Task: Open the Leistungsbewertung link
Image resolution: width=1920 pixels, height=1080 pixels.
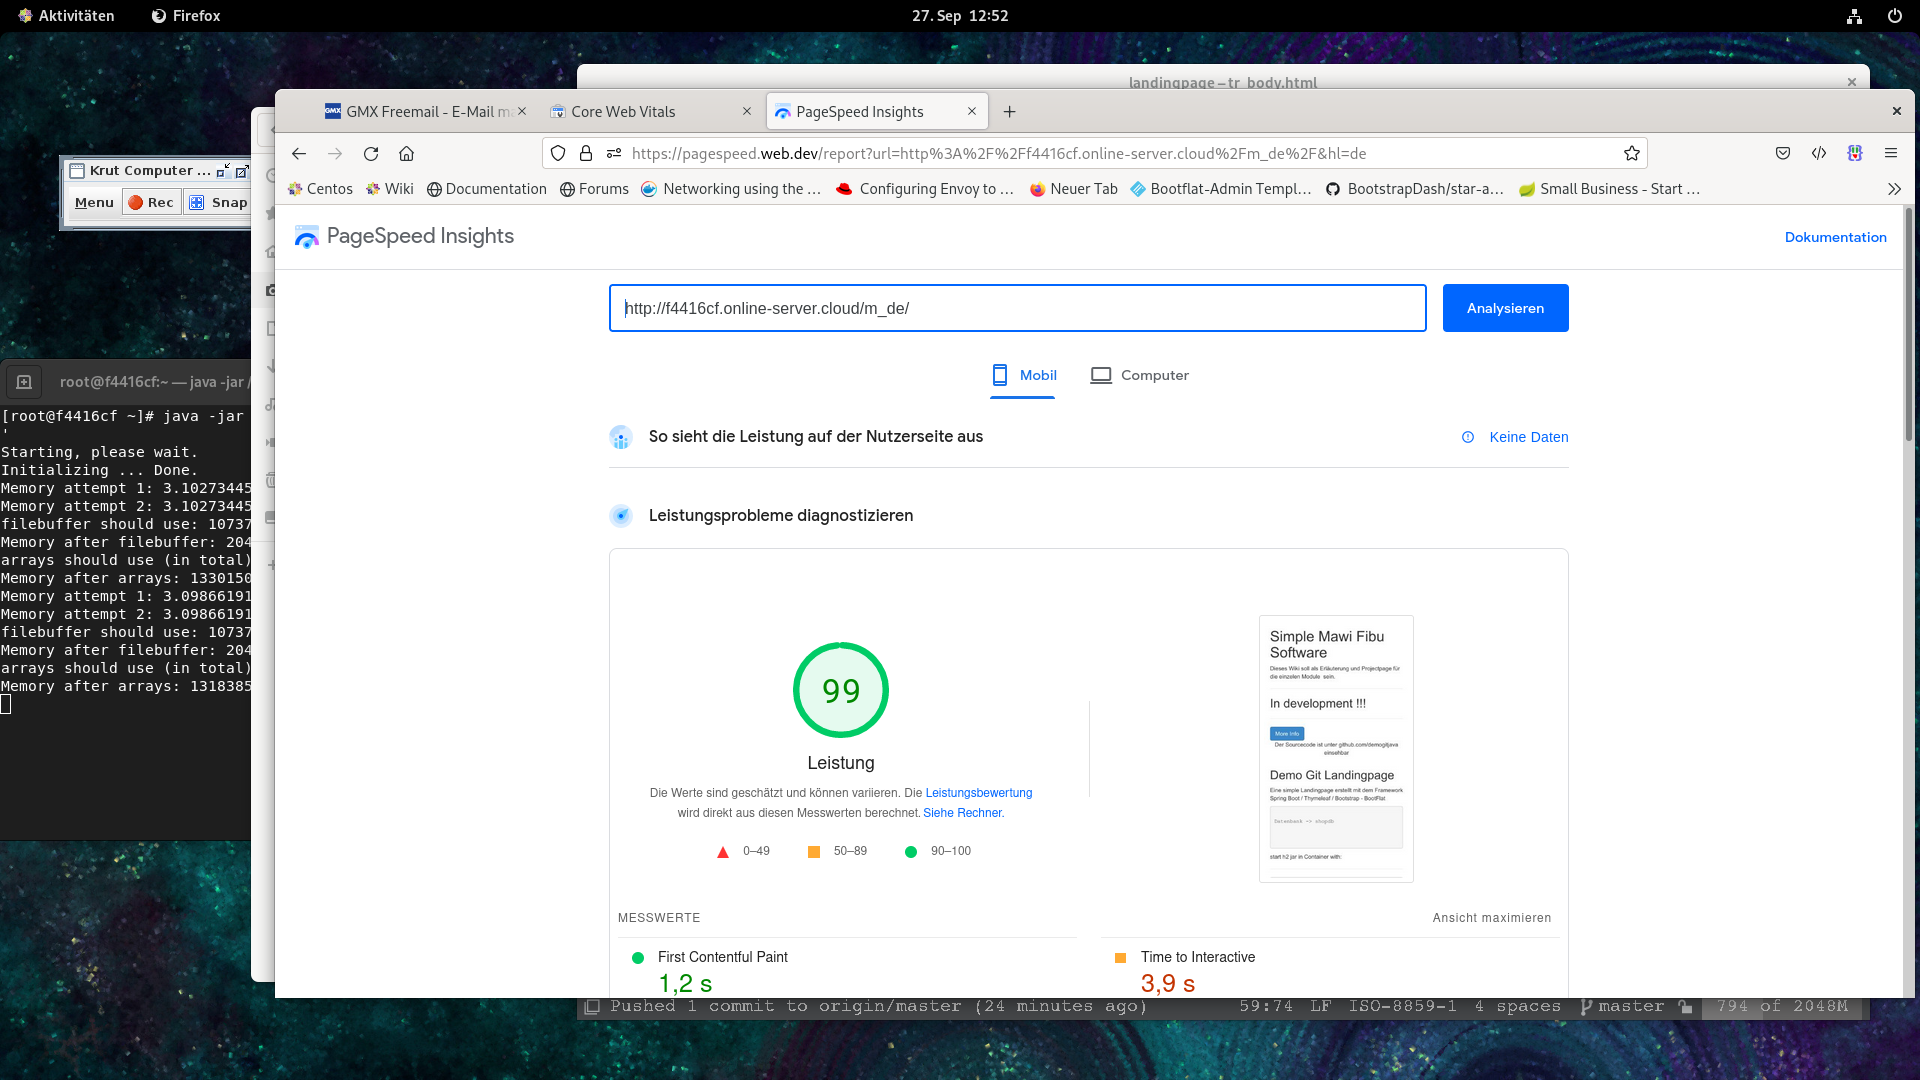Action: point(978,793)
